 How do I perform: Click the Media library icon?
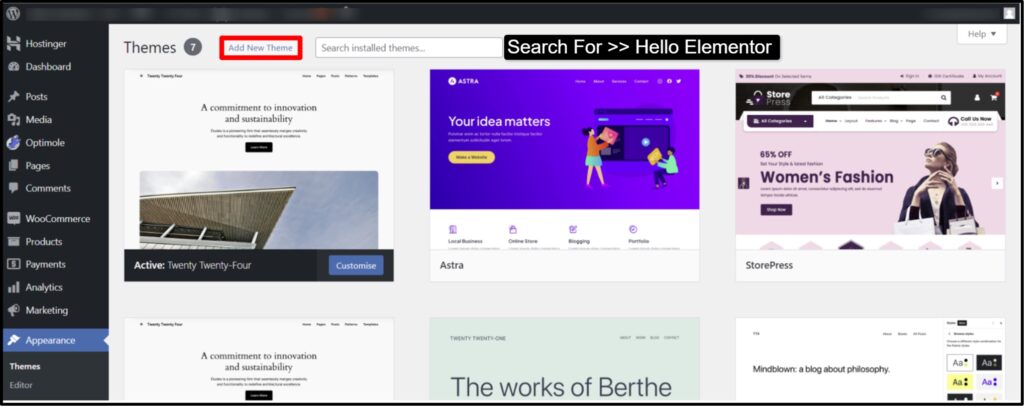tap(13, 119)
